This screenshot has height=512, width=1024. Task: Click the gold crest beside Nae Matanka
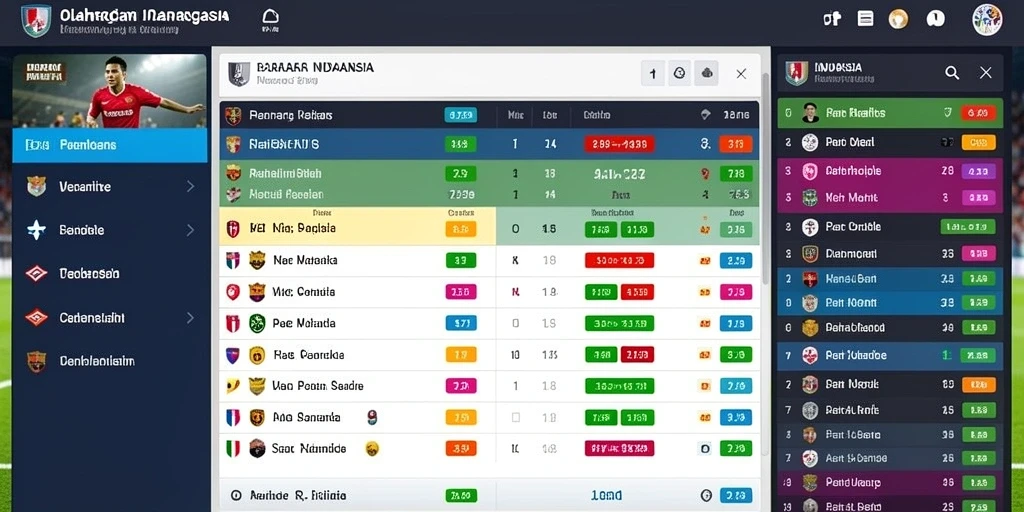(257, 261)
